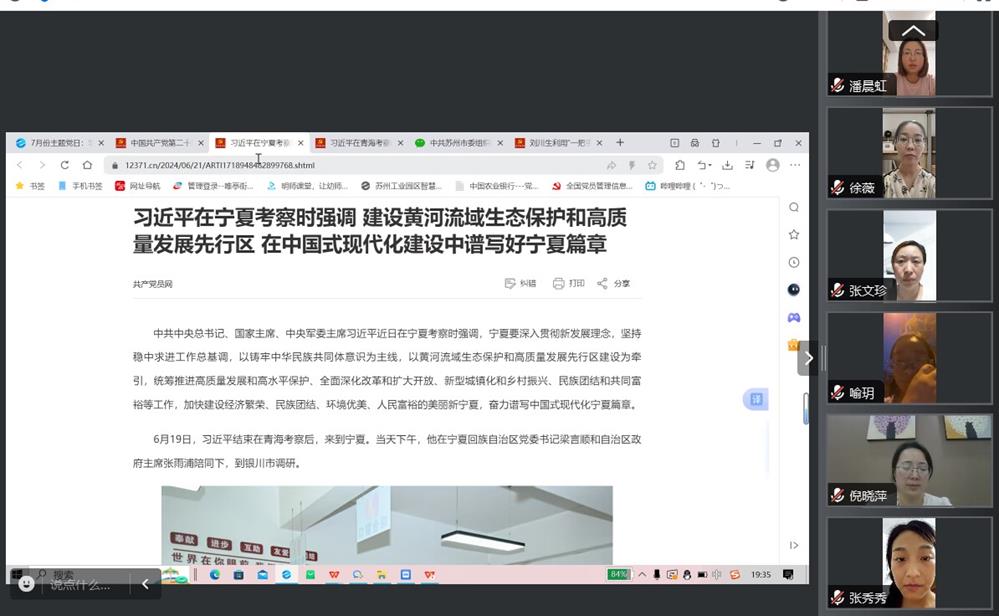Toggle 倪晓萍's muted microphone icon
This screenshot has width=999, height=616.
(837, 495)
